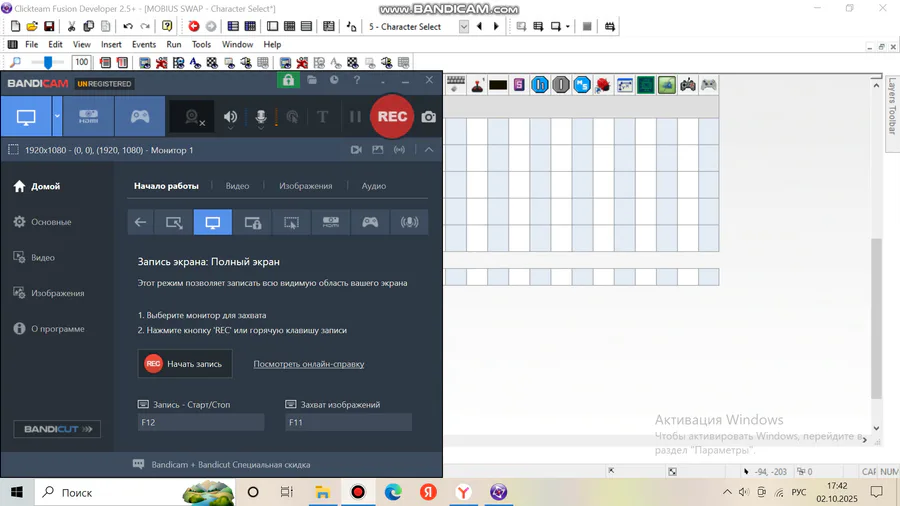Viewport: 900px width, 506px height.
Task: Open the Yandex Browser taskbar icon
Action: [x=464, y=492]
